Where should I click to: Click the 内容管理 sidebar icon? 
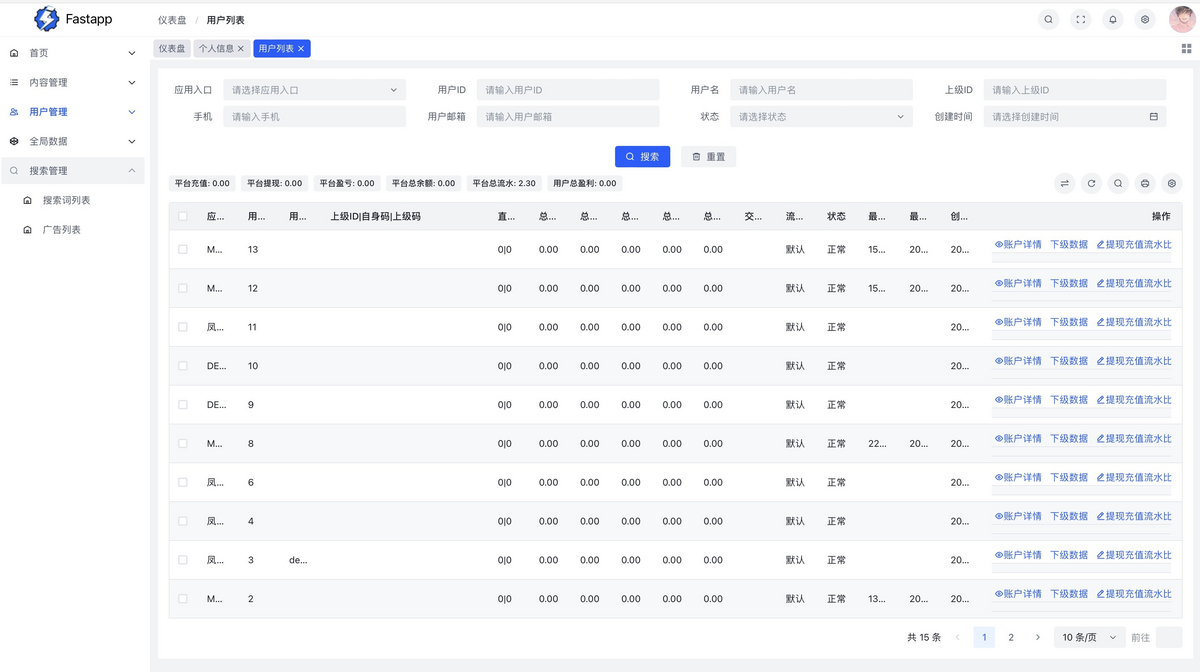[x=14, y=82]
